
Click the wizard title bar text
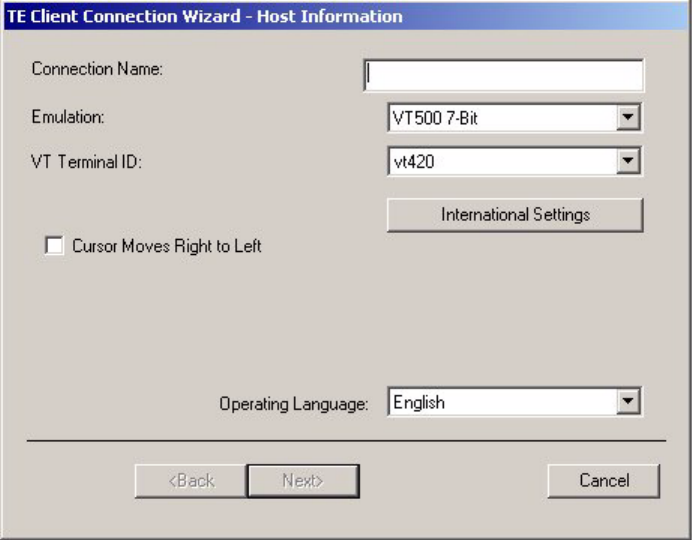[x=205, y=16]
